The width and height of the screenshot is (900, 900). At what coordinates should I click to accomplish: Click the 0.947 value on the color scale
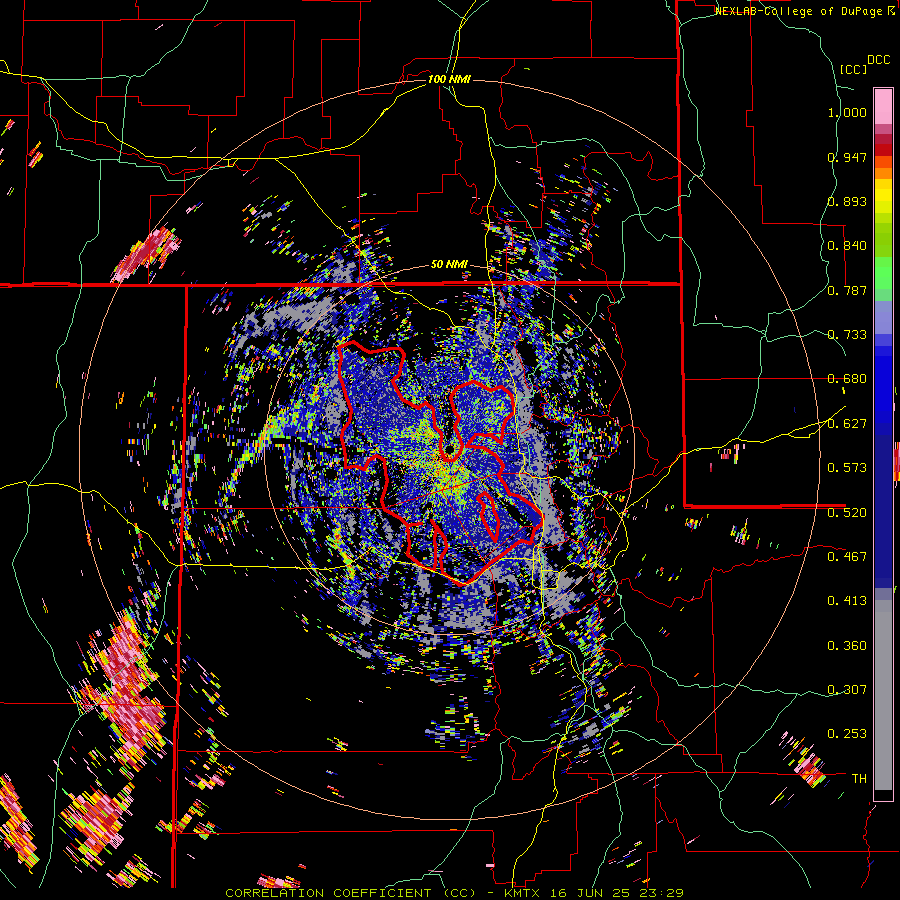[847, 157]
